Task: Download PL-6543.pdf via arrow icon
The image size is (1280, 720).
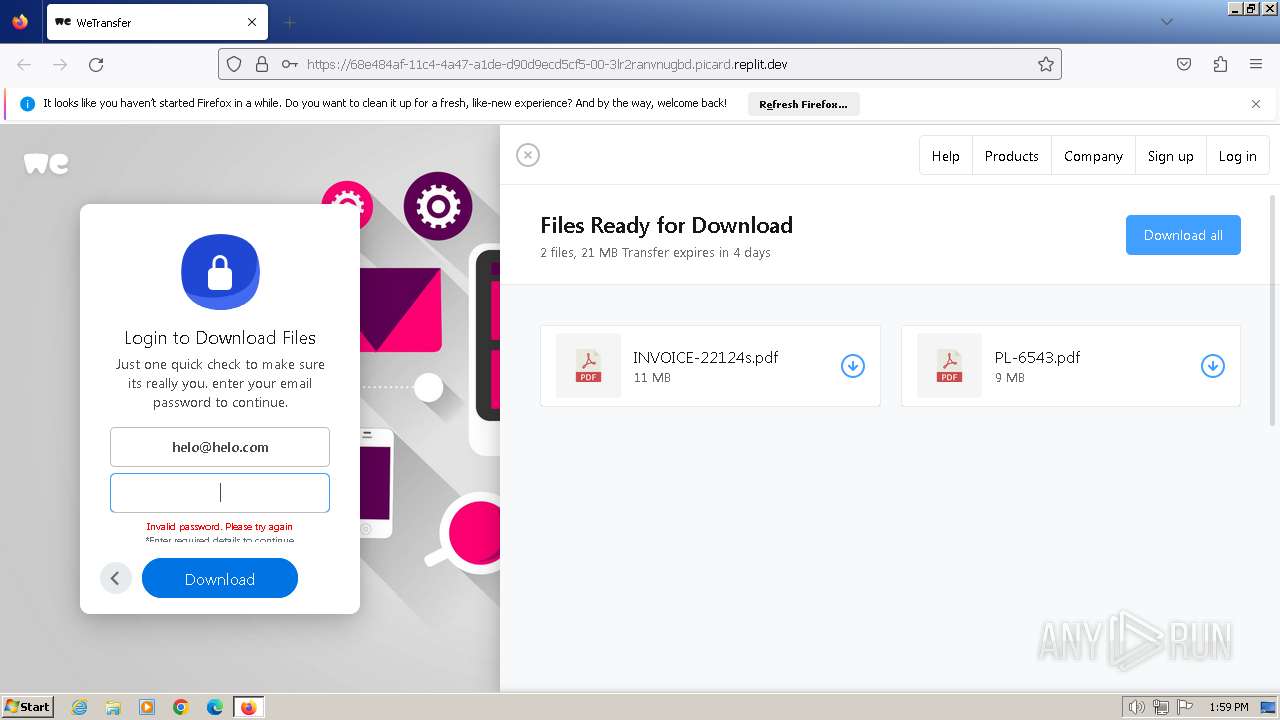Action: tap(1213, 366)
